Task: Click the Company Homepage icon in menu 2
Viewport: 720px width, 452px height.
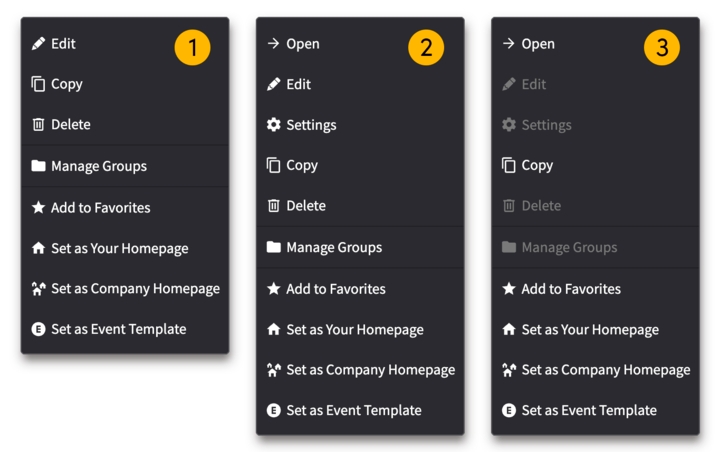Action: click(273, 370)
